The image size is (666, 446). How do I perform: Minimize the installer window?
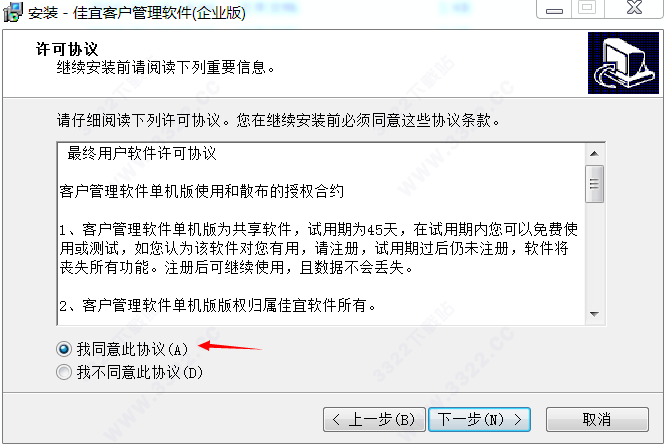(554, 8)
